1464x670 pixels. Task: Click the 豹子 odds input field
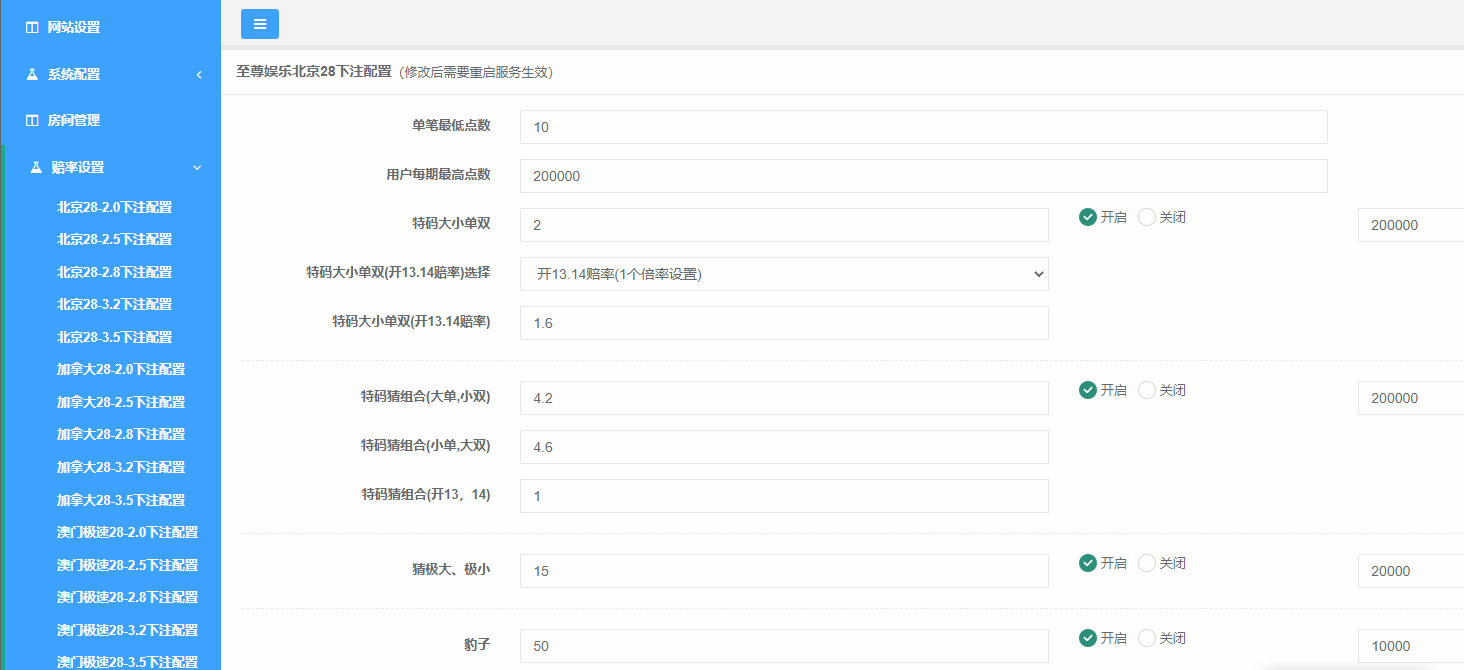[x=784, y=646]
